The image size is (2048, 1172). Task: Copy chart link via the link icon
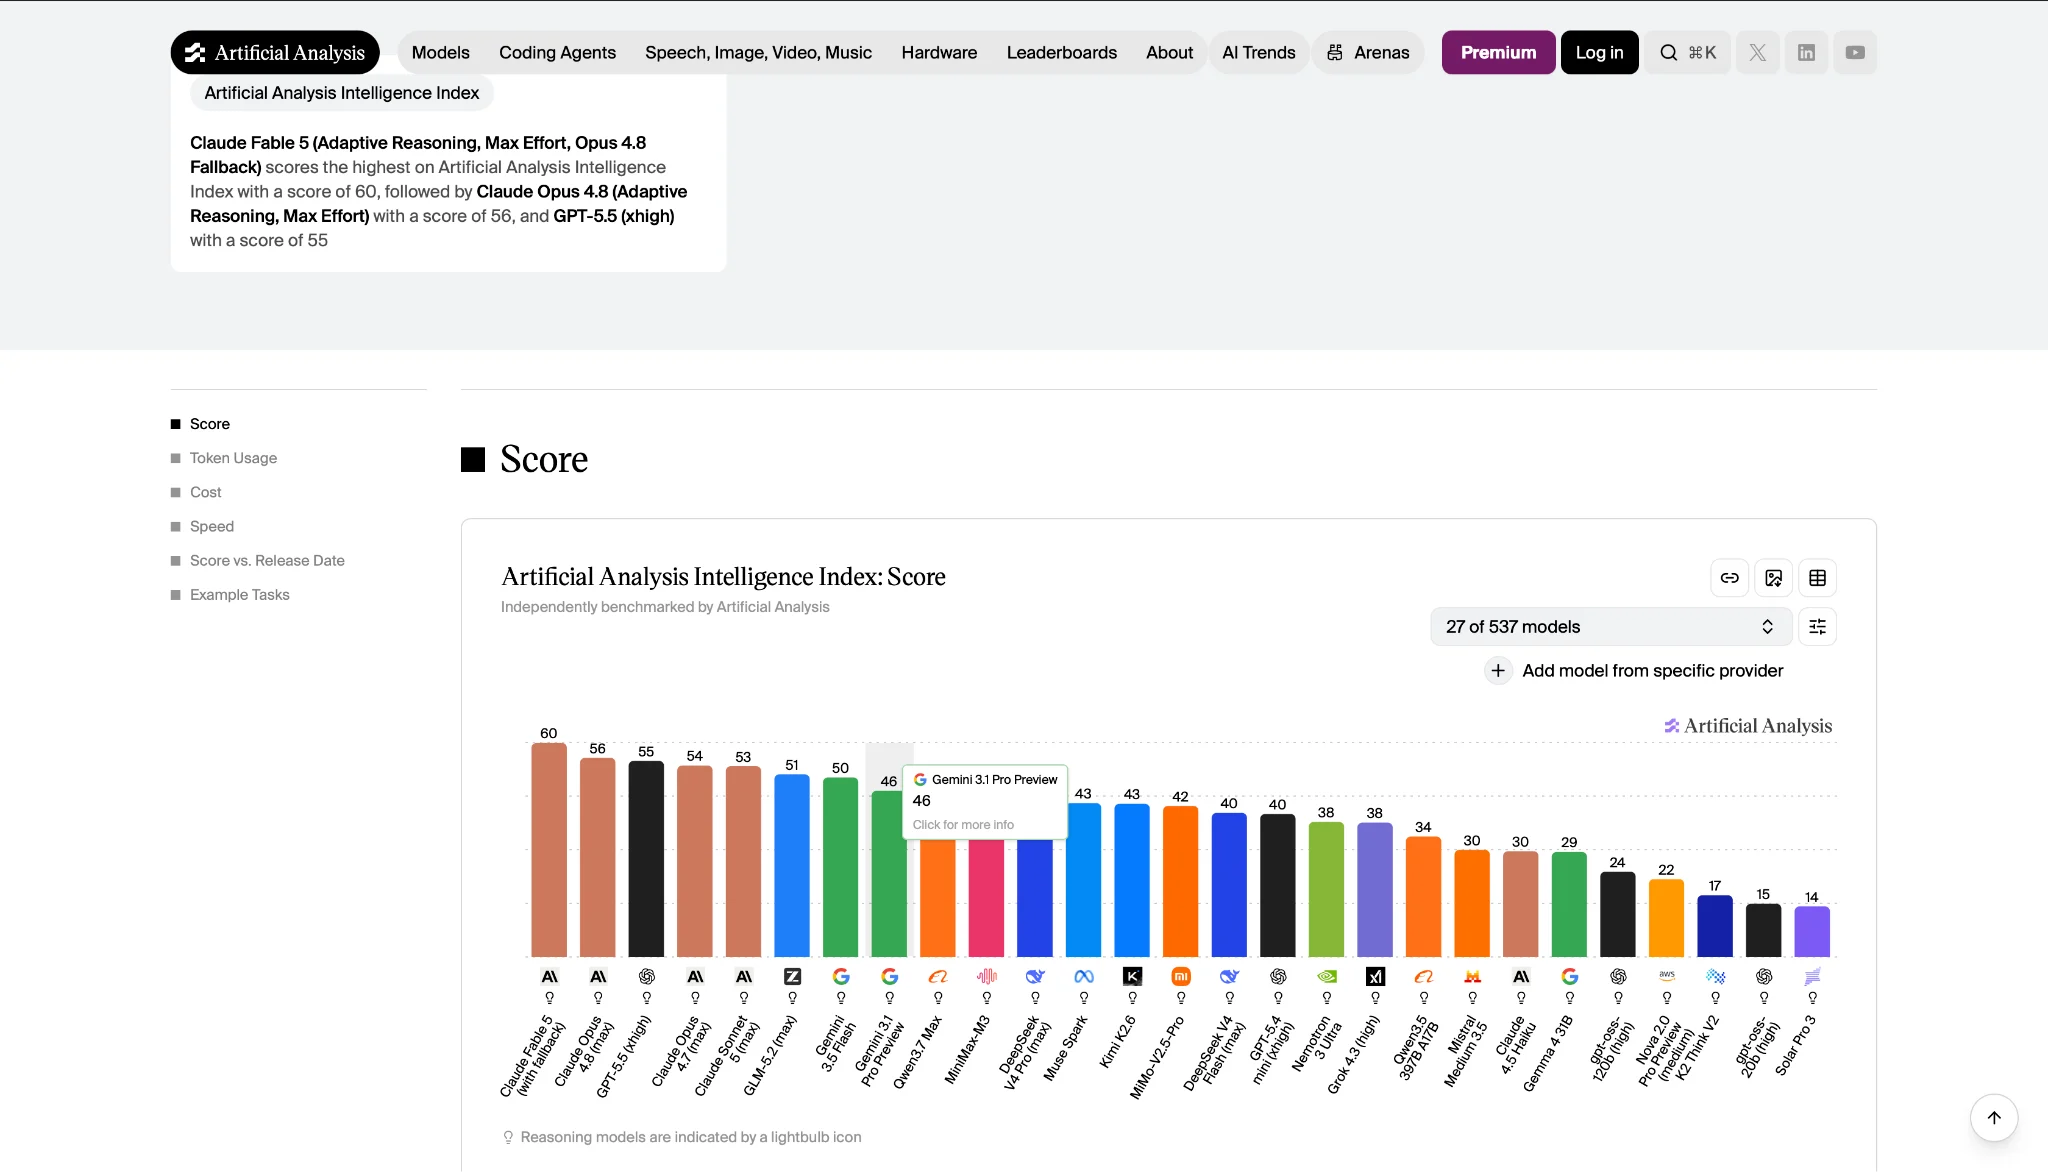click(x=1730, y=578)
